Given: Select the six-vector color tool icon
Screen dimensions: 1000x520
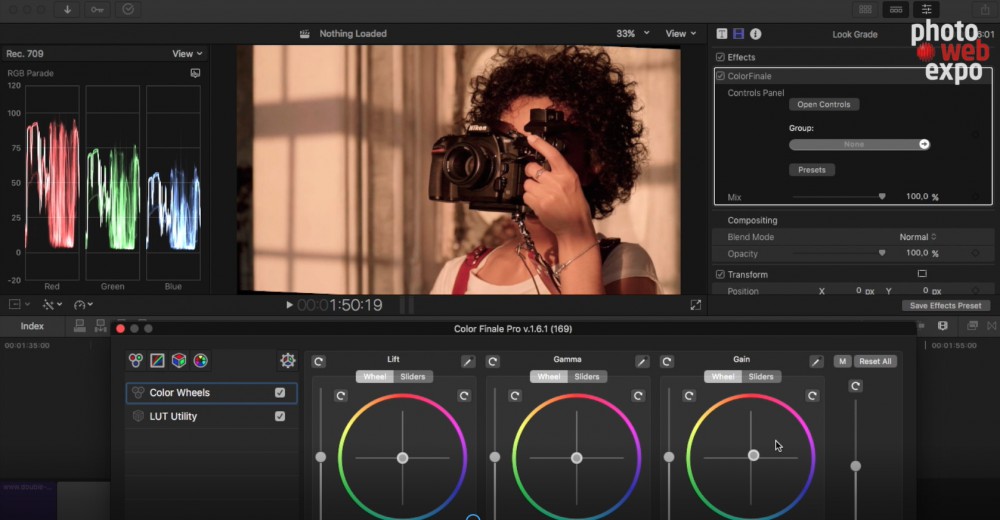Looking at the screenshot, I should tap(200, 361).
